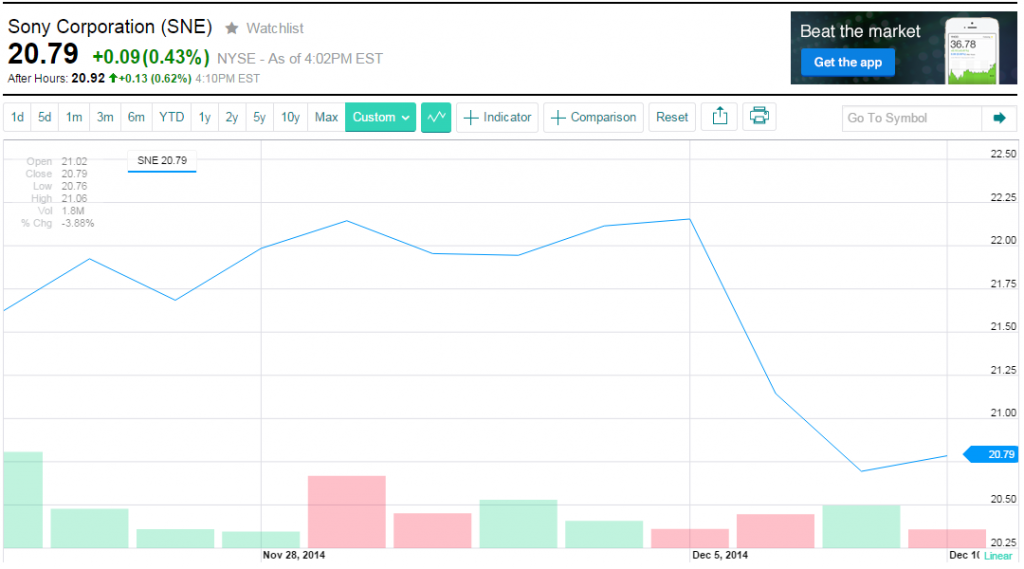Select the 1d time range
This screenshot has height=569, width=1024.
pos(18,118)
